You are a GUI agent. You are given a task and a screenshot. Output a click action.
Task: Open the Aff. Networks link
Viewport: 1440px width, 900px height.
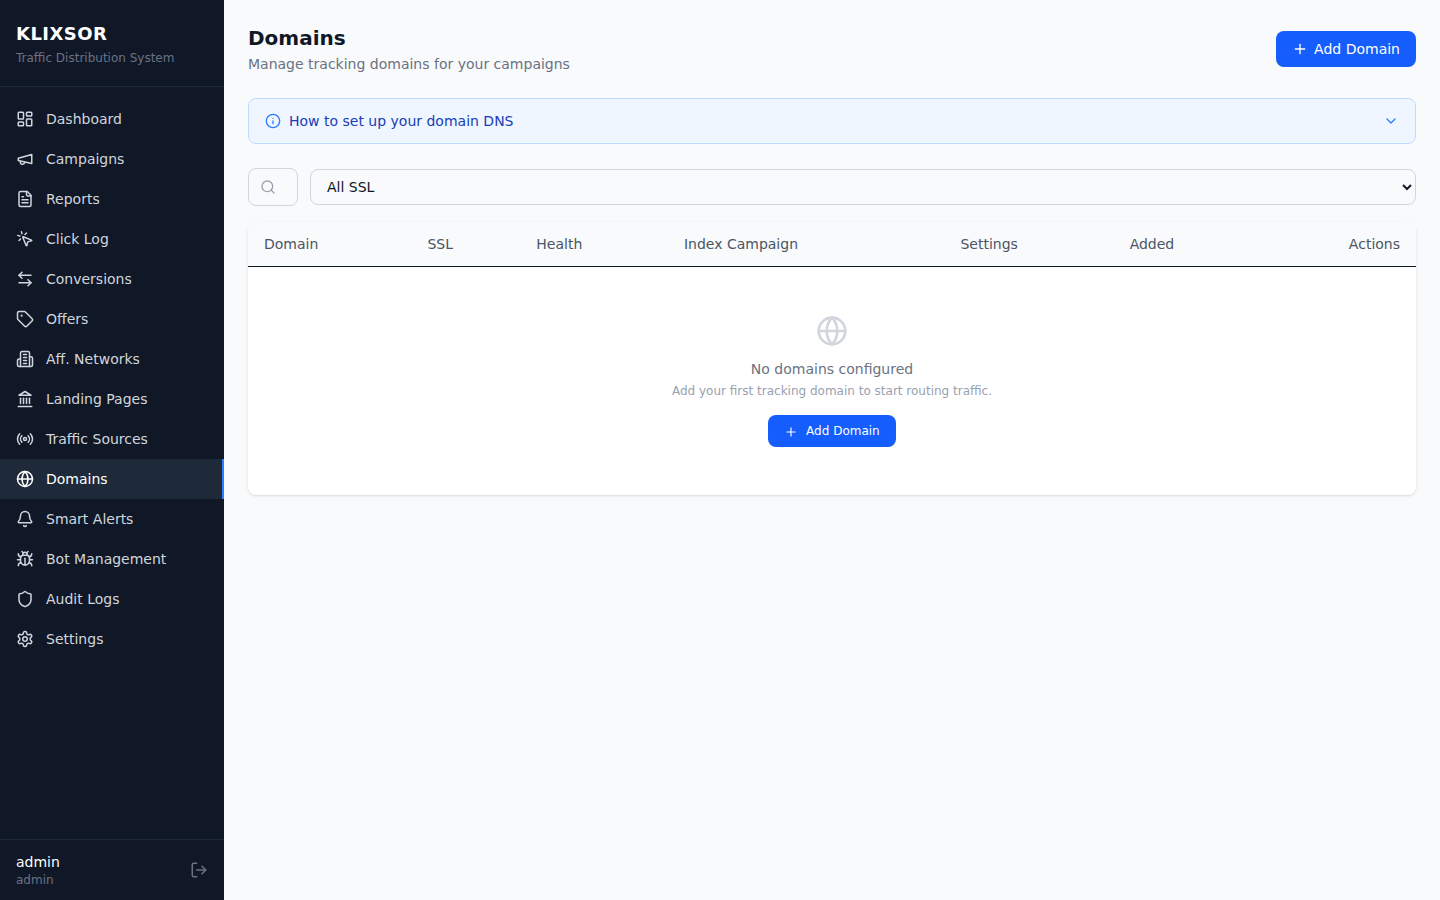(93, 358)
